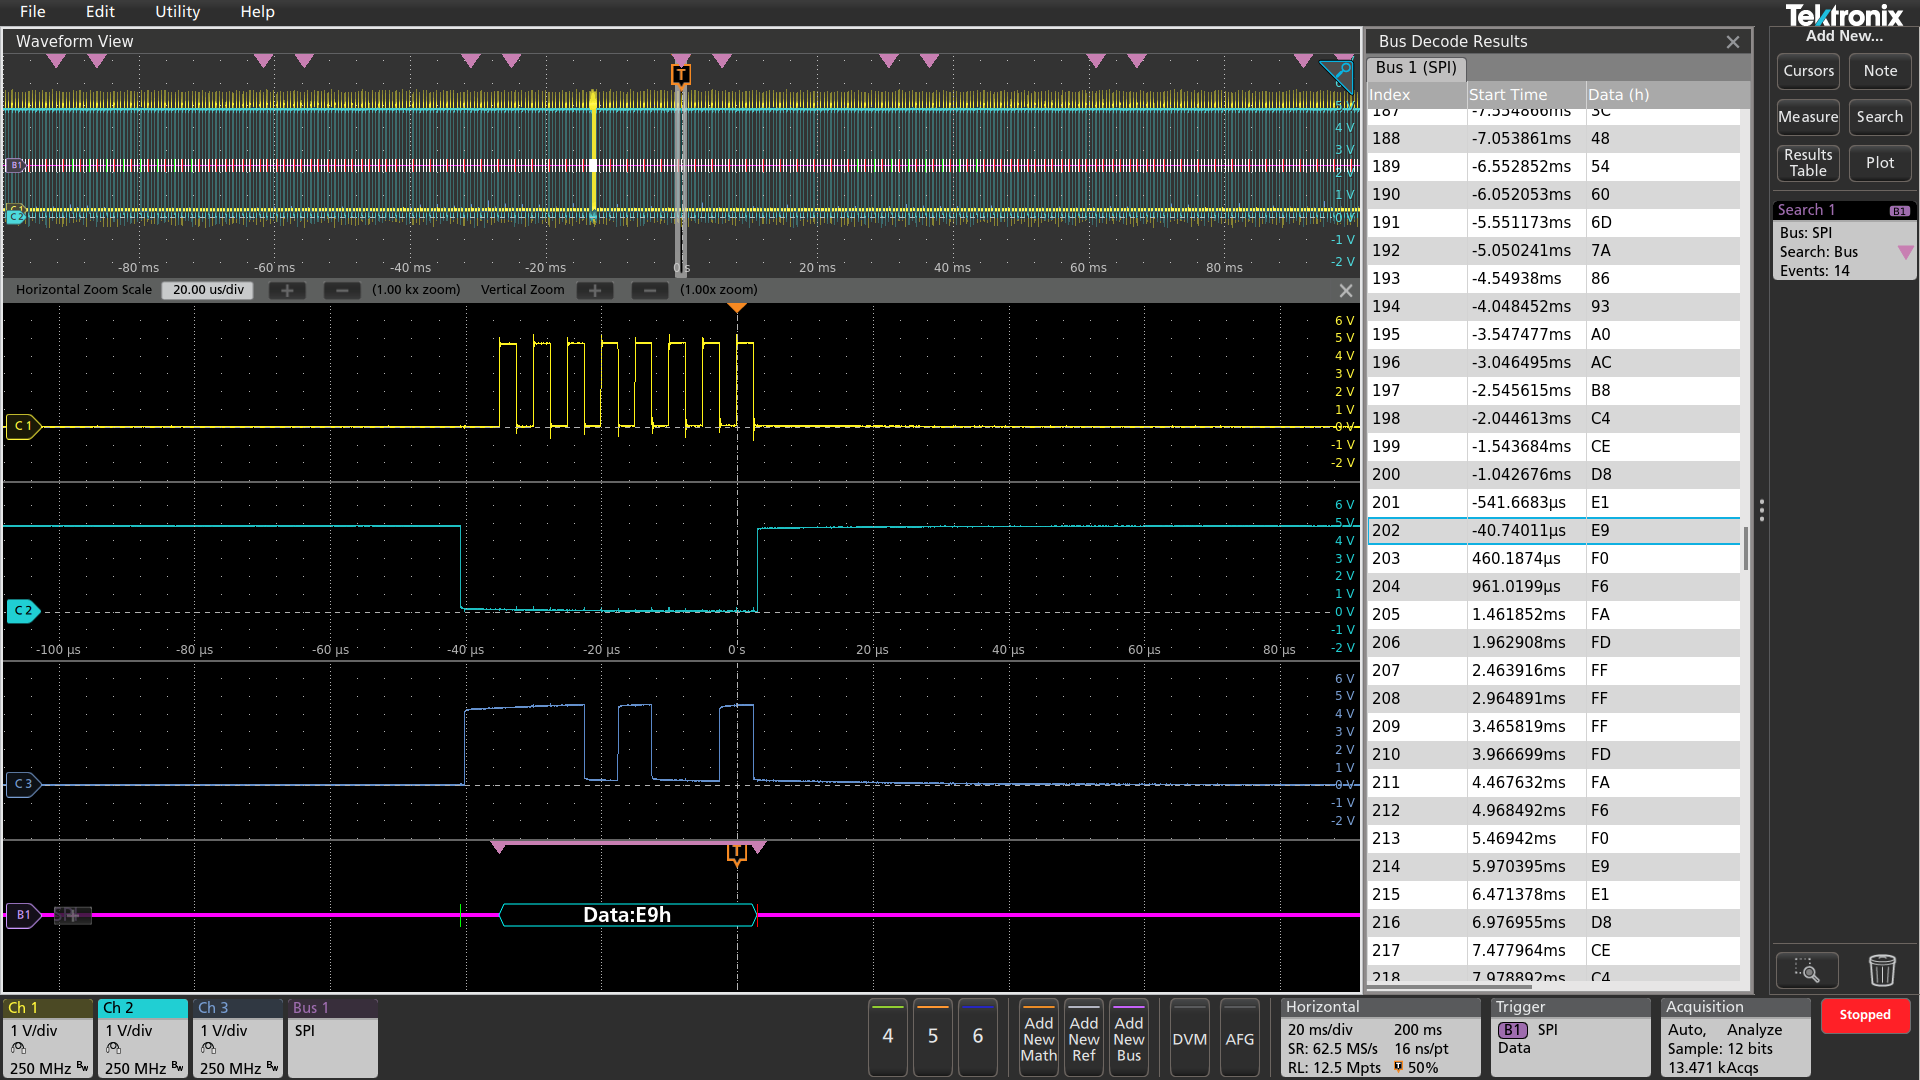Expand Search 1 badge pink arrow
Image resolution: width=1920 pixels, height=1080 pixels.
click(x=1905, y=252)
